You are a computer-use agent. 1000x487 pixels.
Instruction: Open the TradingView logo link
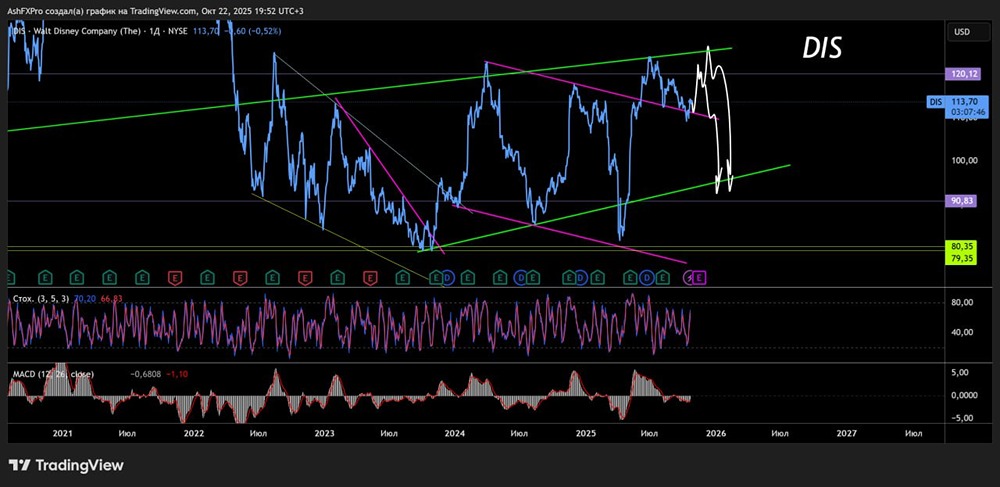[x=66, y=465]
